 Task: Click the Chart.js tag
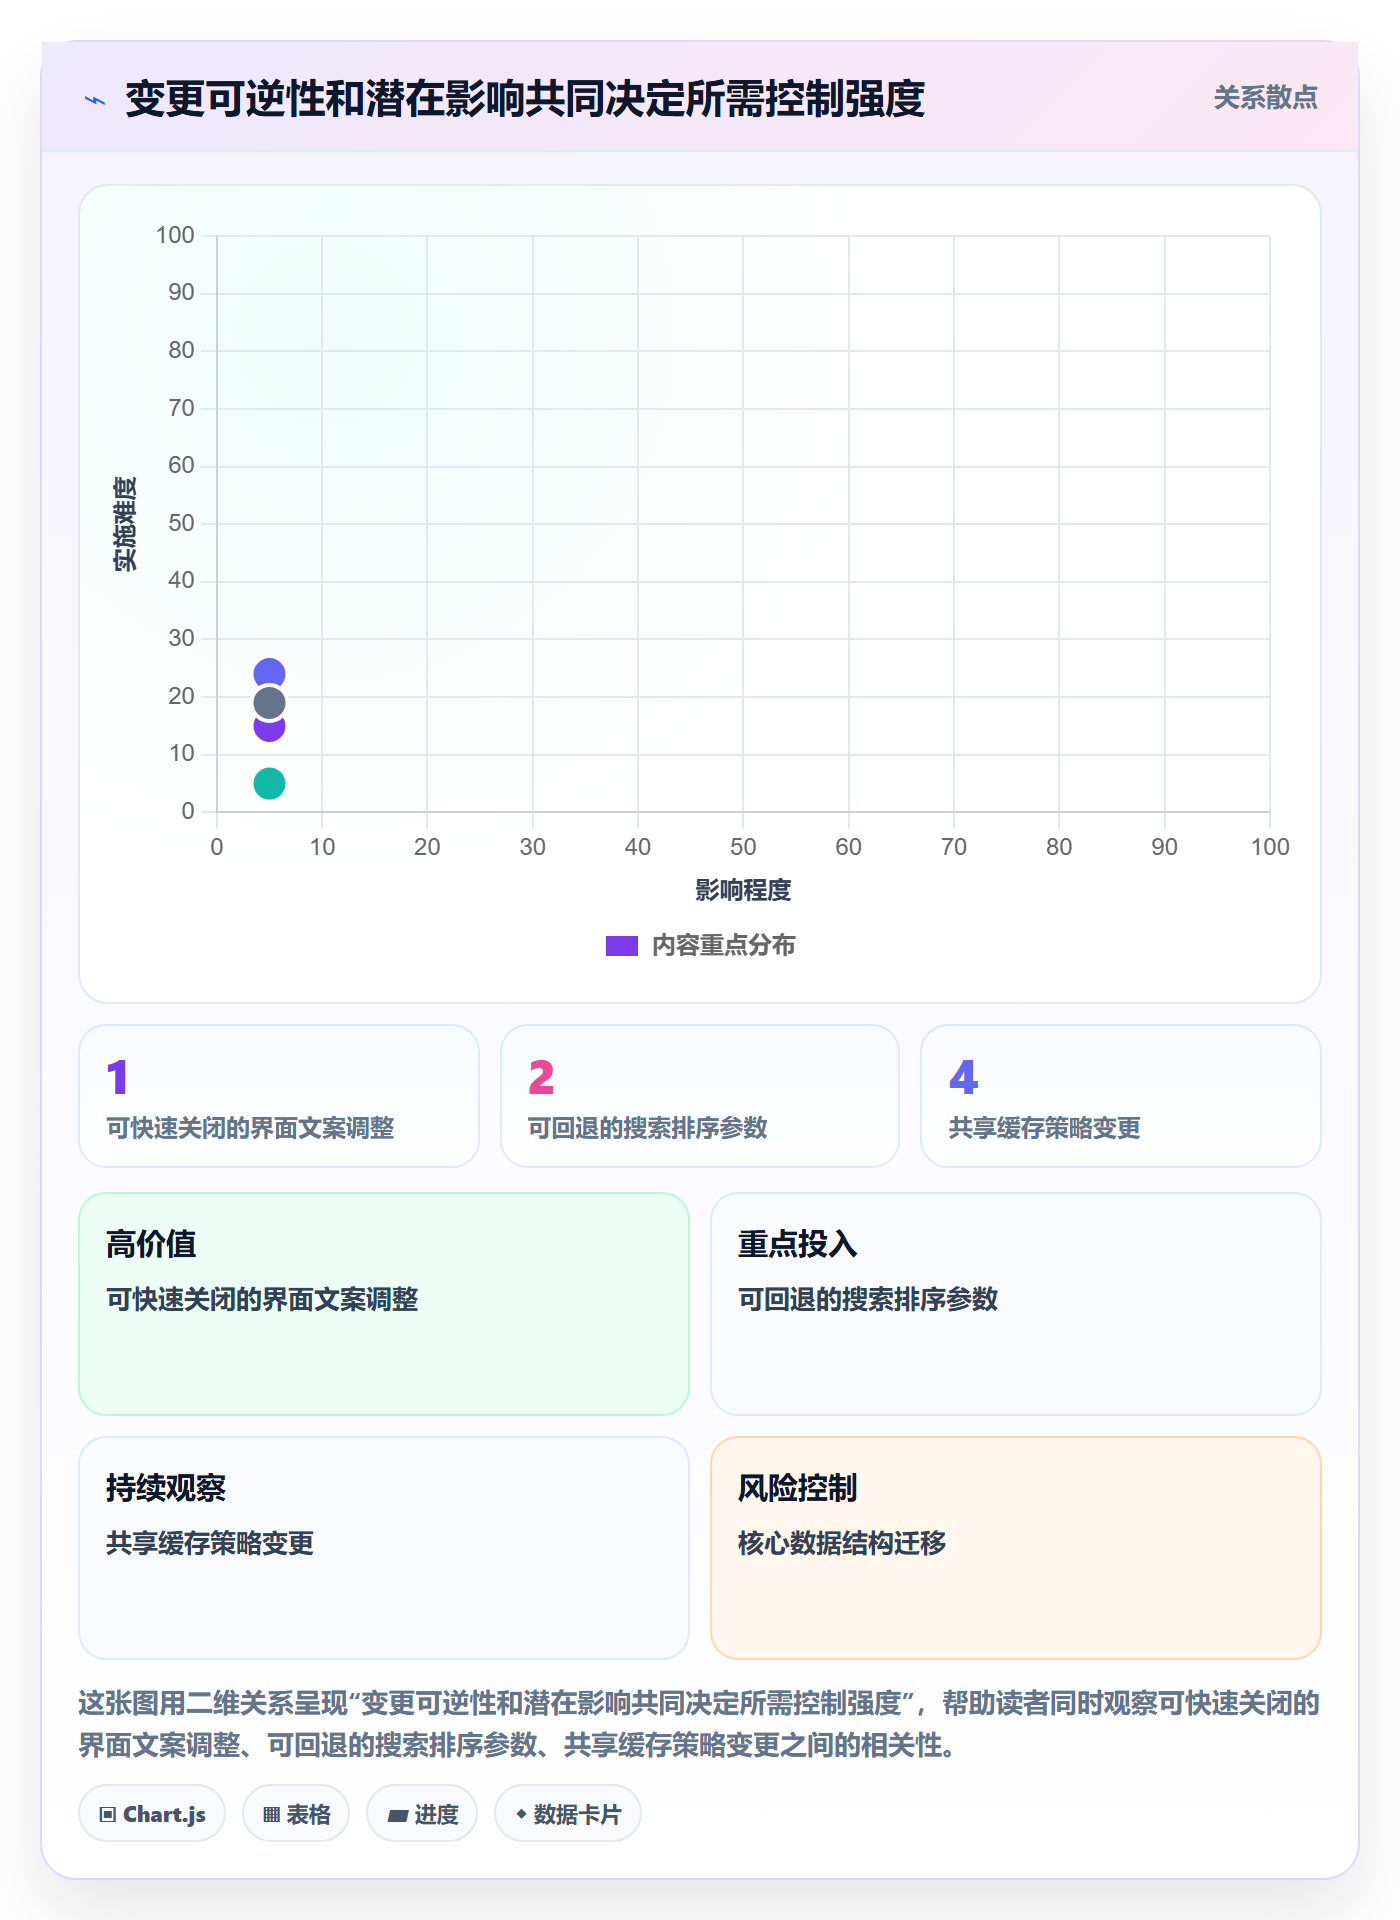pos(152,1814)
